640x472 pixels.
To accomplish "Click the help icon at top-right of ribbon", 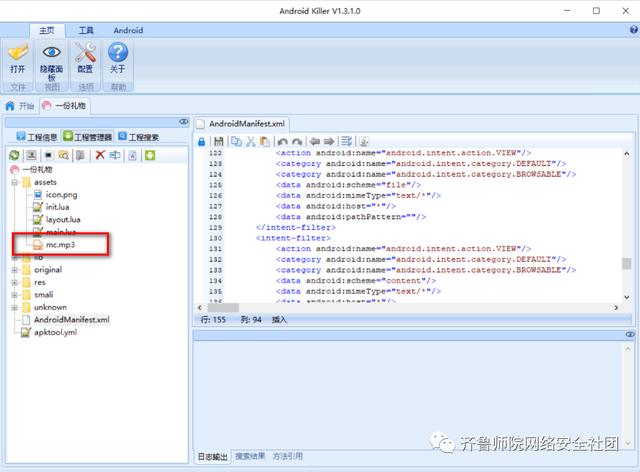I will [x=633, y=30].
